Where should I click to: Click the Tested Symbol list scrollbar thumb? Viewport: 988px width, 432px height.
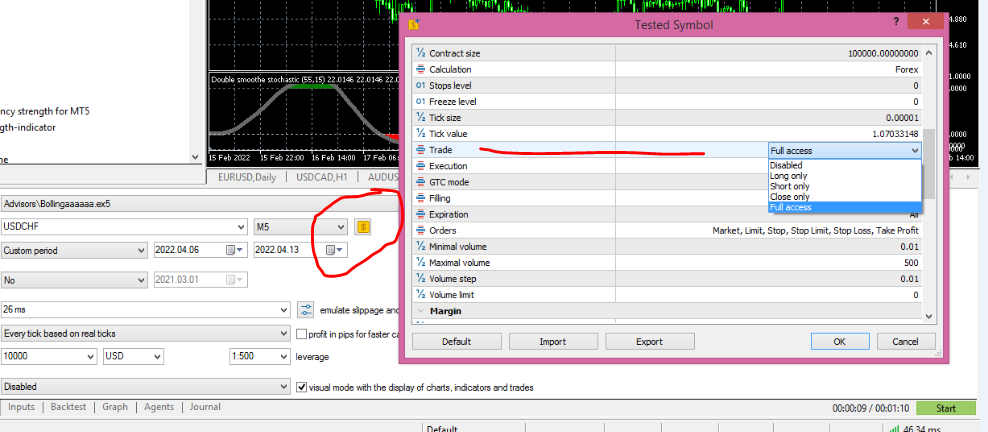pos(929,164)
